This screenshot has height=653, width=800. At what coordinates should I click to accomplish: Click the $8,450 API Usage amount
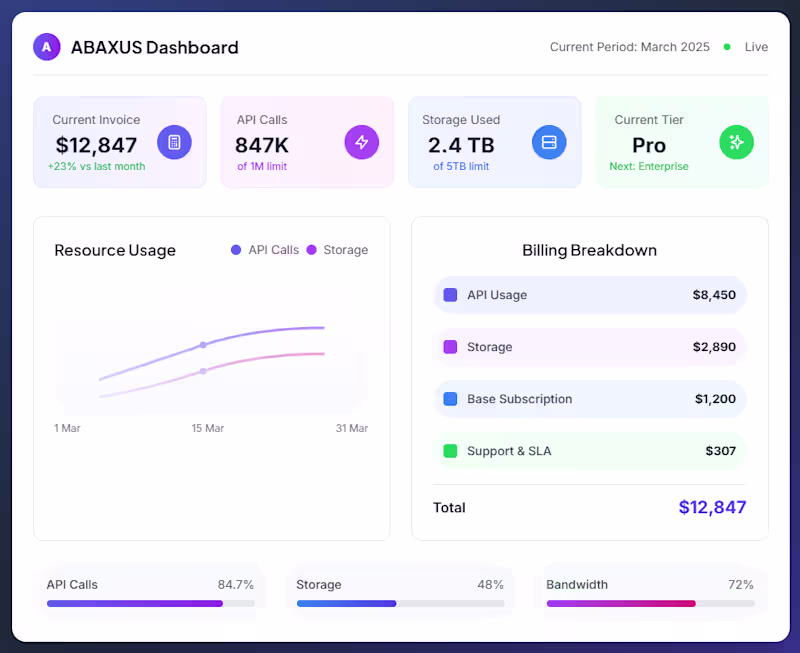point(714,295)
